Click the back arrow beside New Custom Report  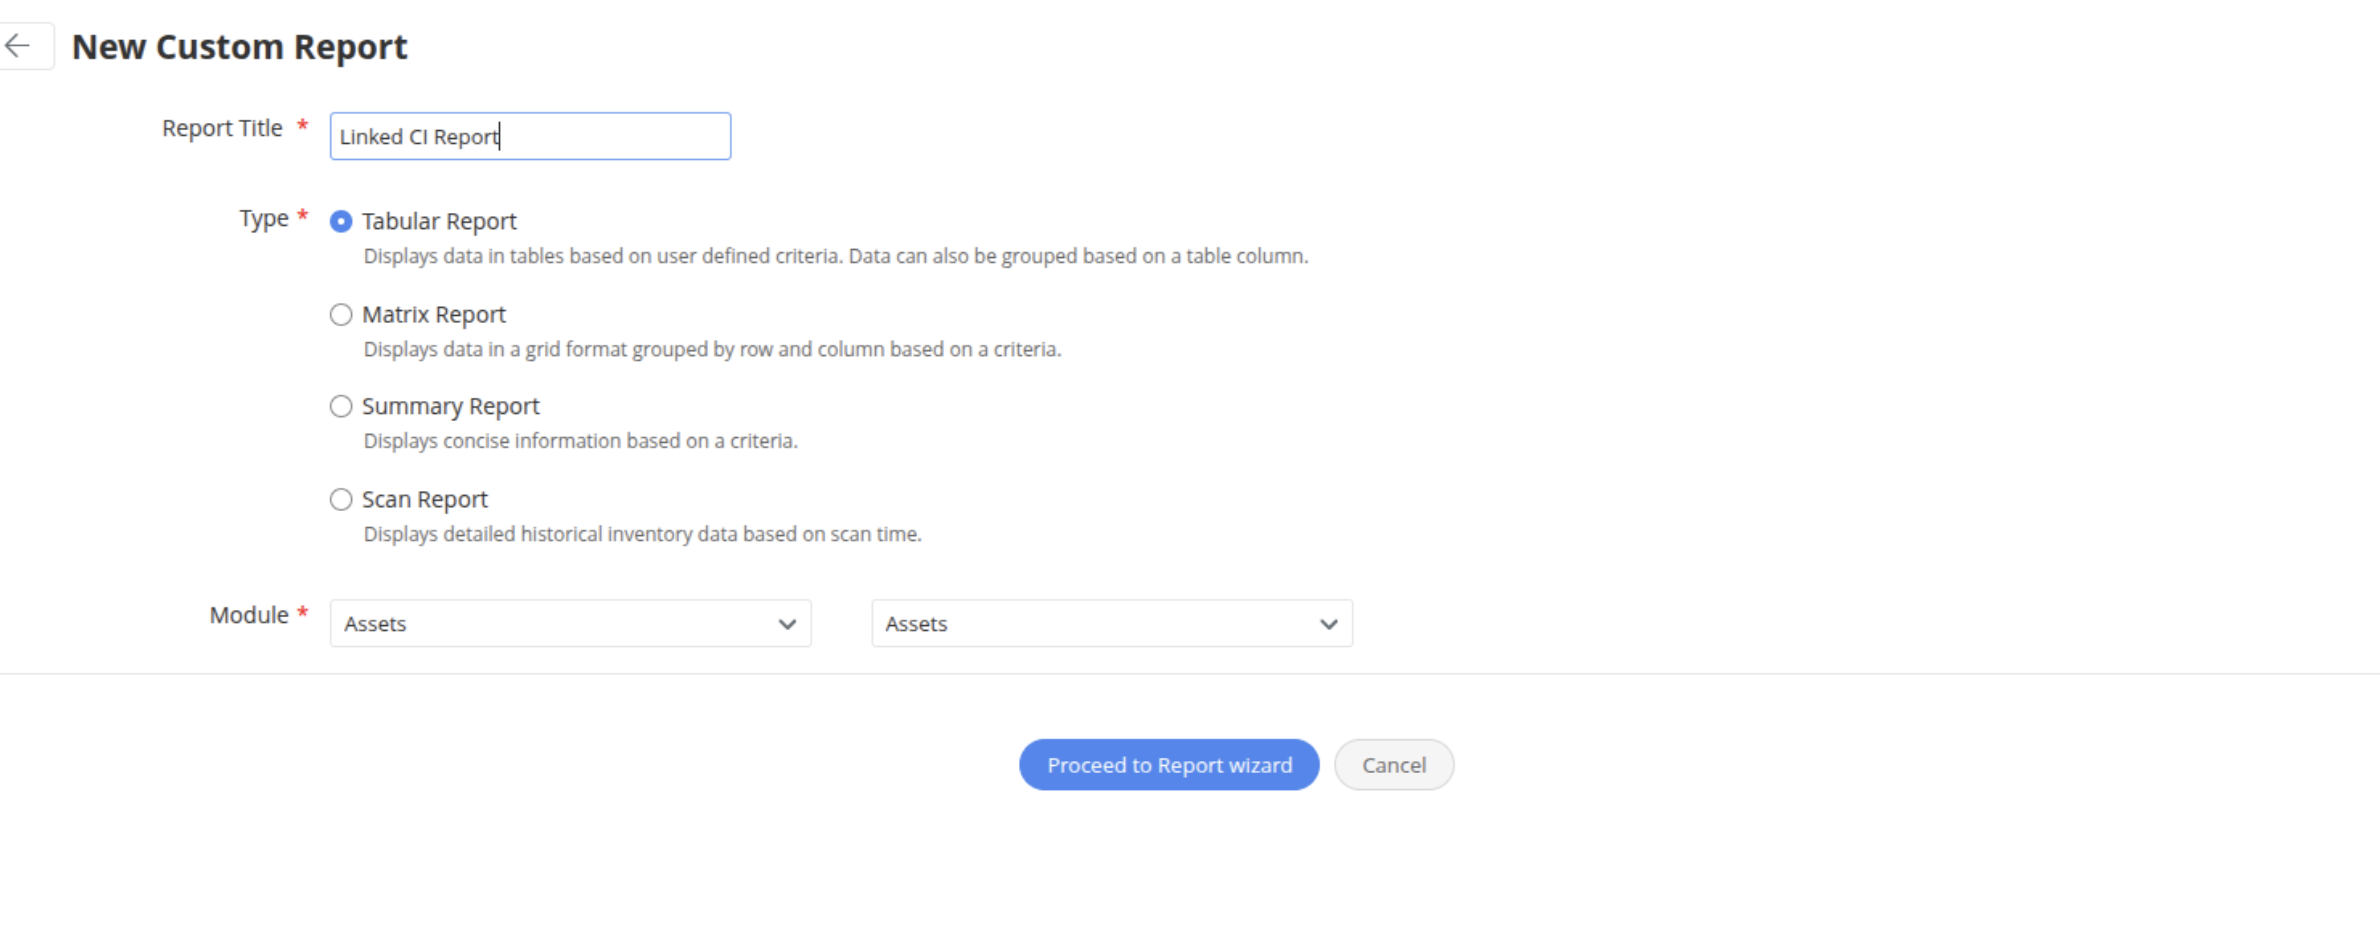click(x=18, y=46)
